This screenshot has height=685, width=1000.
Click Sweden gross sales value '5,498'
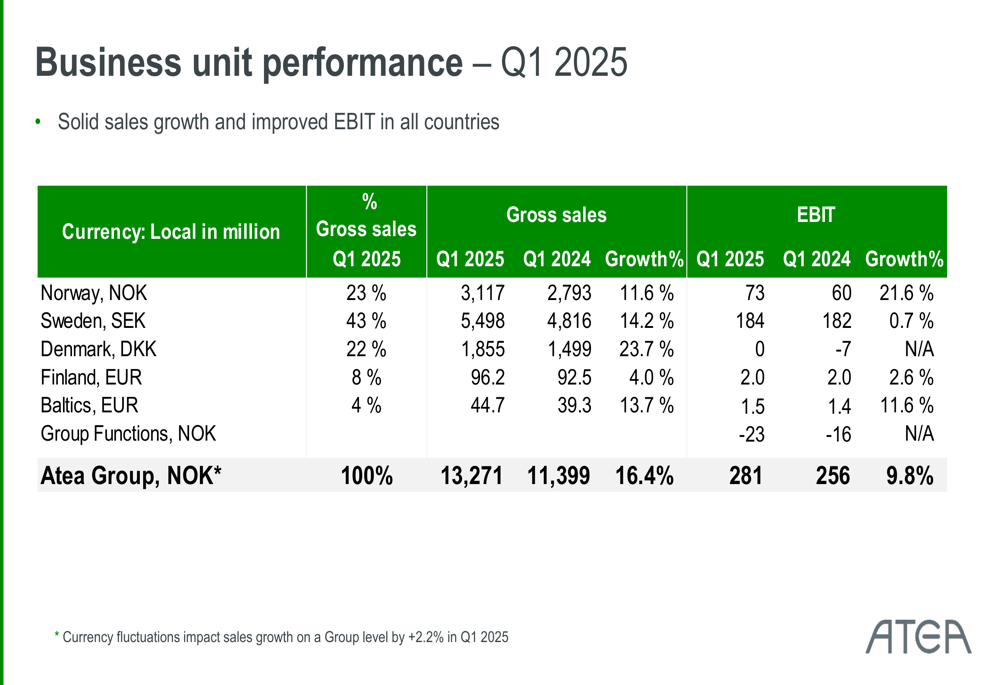[x=483, y=321]
